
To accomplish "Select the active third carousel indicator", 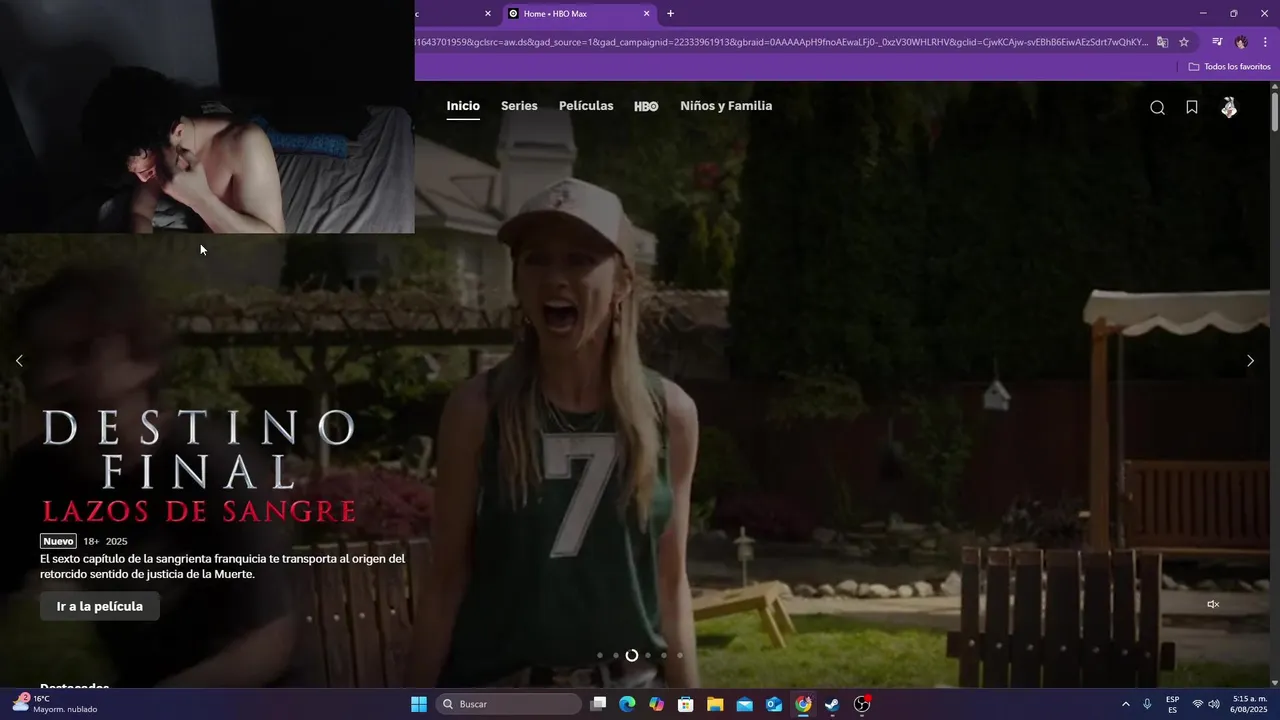I will pos(631,655).
